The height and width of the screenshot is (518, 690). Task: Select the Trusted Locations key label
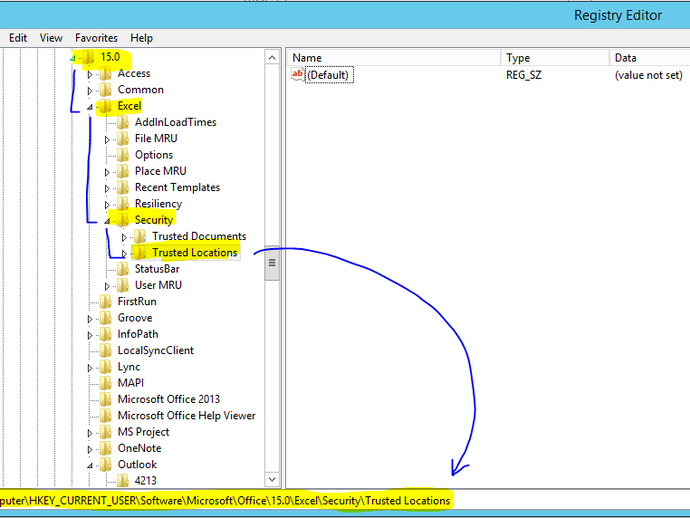195,252
